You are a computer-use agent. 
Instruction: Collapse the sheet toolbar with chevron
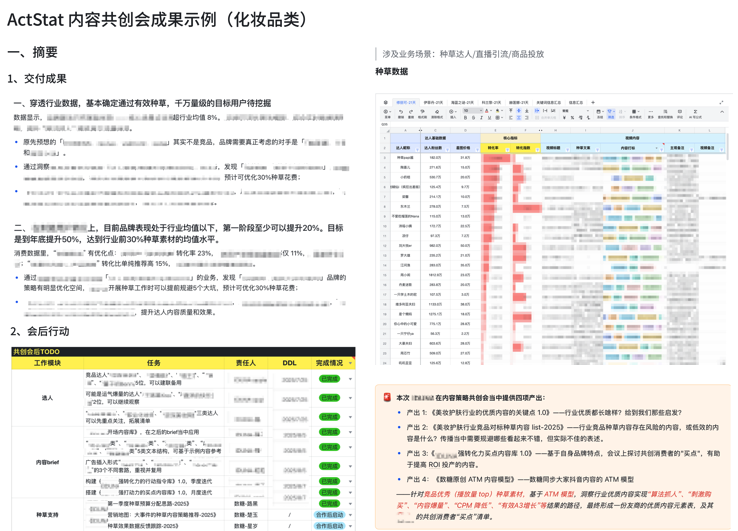(x=722, y=112)
